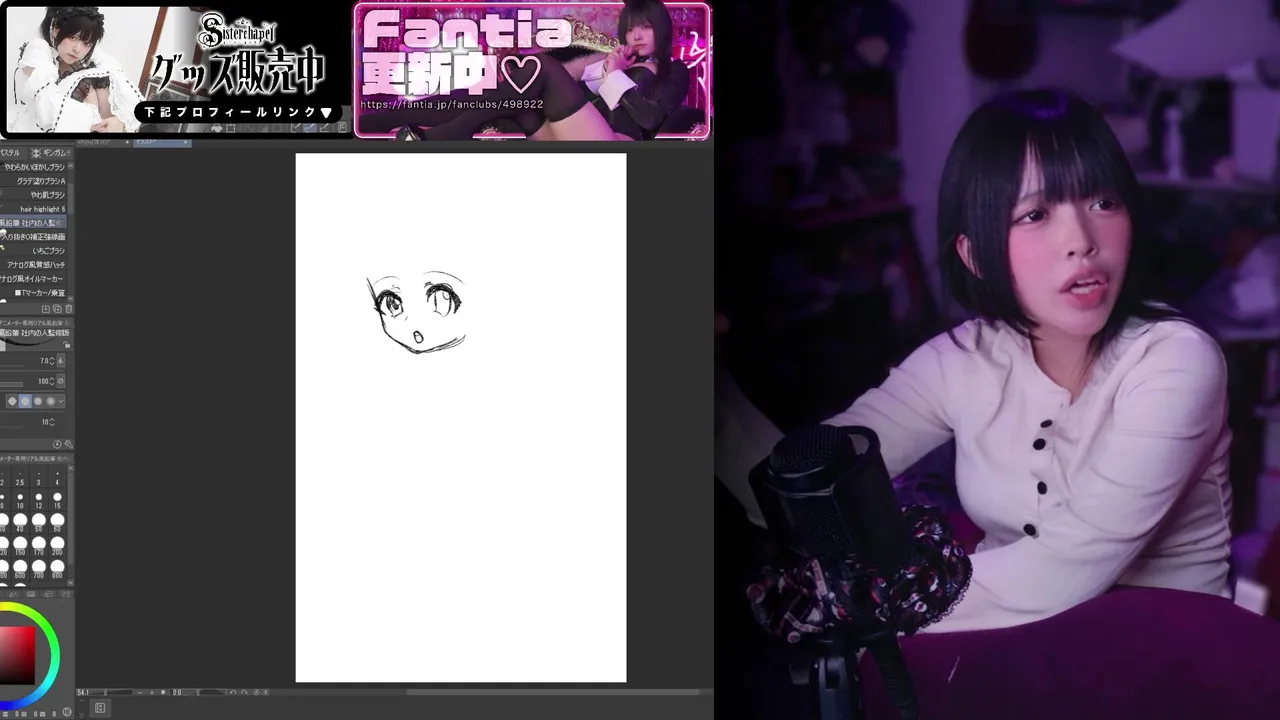The height and width of the screenshot is (720, 1280).
Task: Choose brush size preset 4
Action: click(x=57, y=479)
